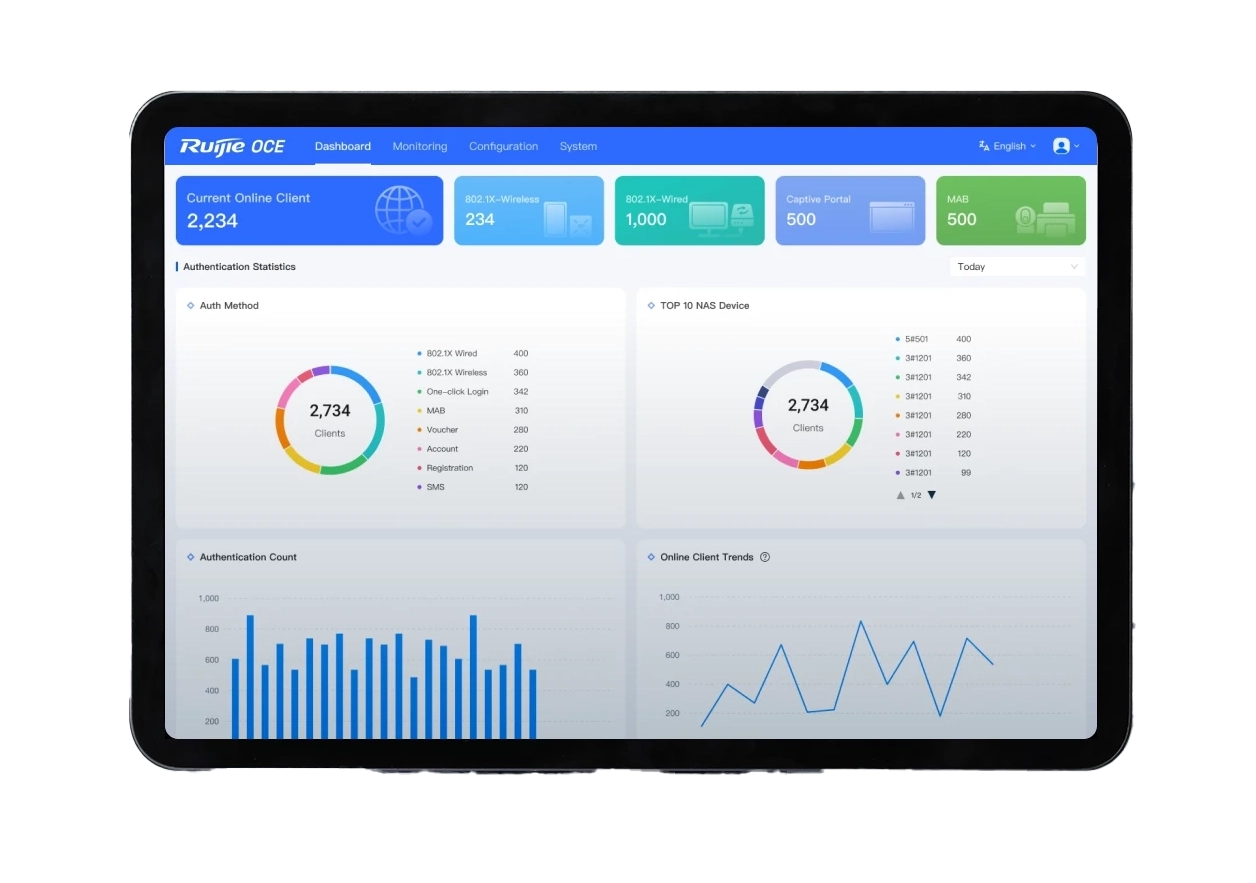The height and width of the screenshot is (883, 1256).
Task: Open the user account avatar menu
Action: click(x=1062, y=146)
